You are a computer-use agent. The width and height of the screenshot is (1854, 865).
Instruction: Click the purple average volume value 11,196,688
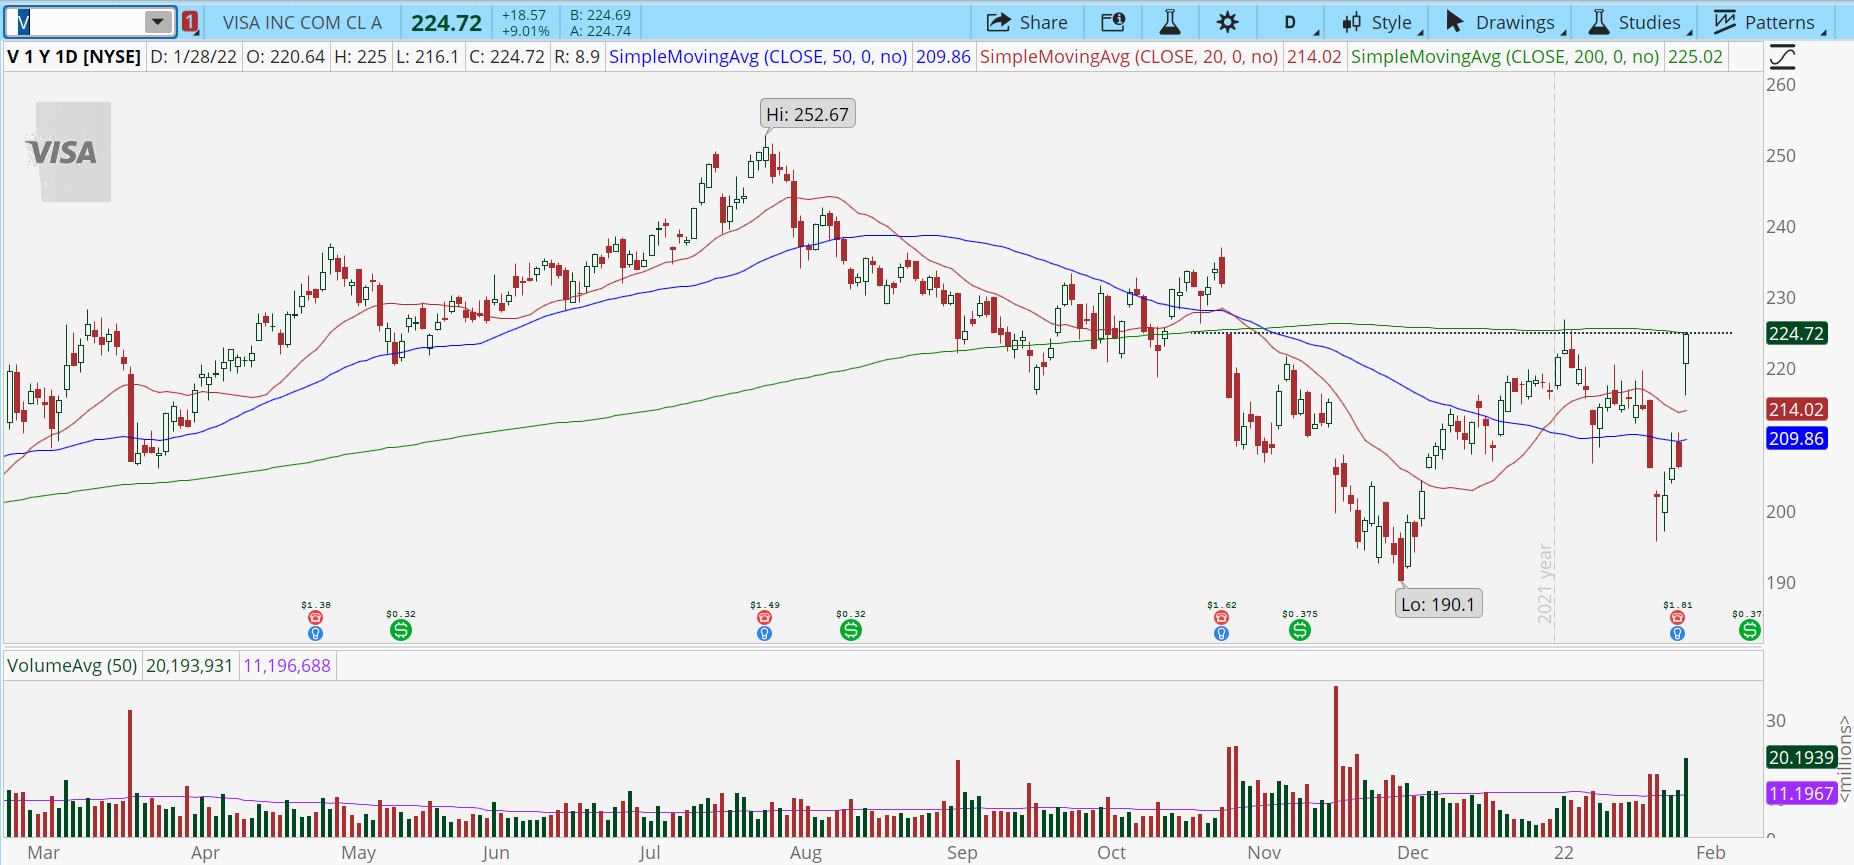[x=287, y=665]
